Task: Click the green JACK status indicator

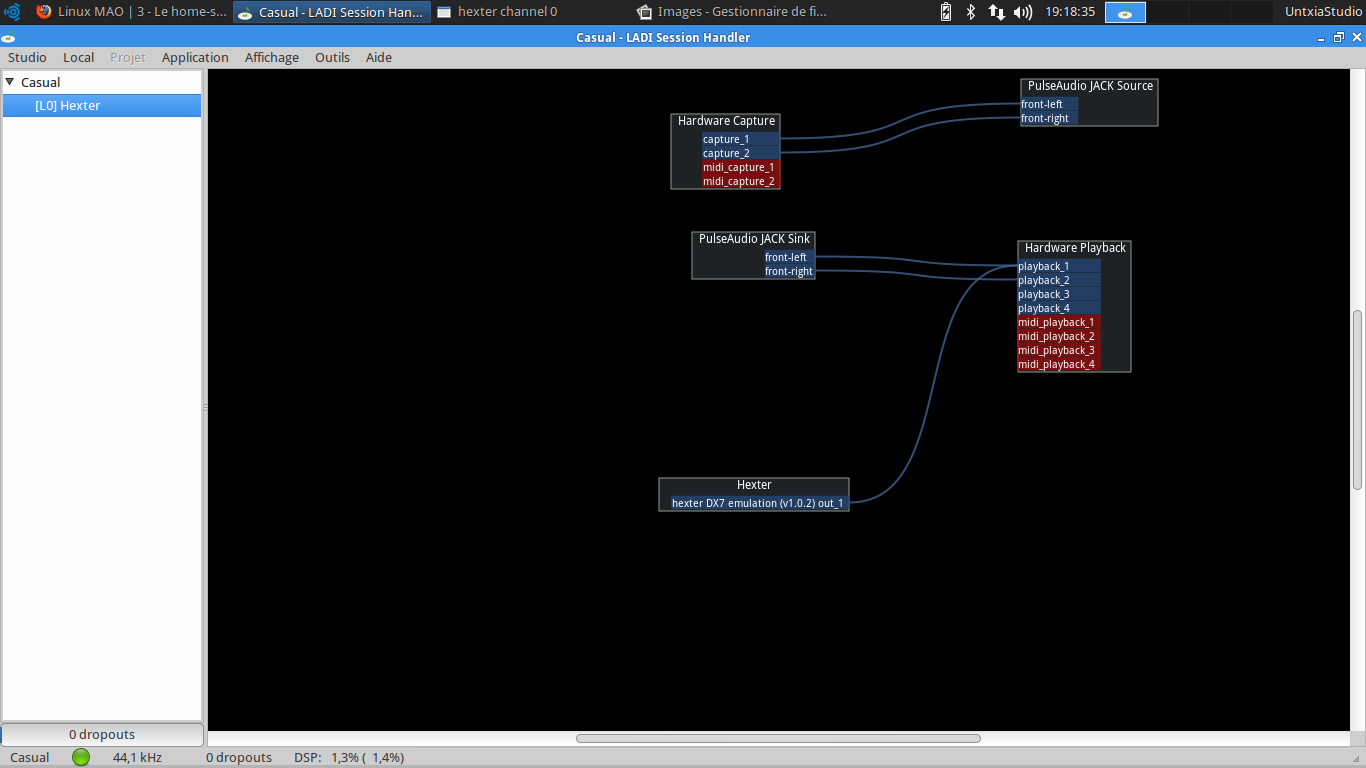Action: pos(81,757)
